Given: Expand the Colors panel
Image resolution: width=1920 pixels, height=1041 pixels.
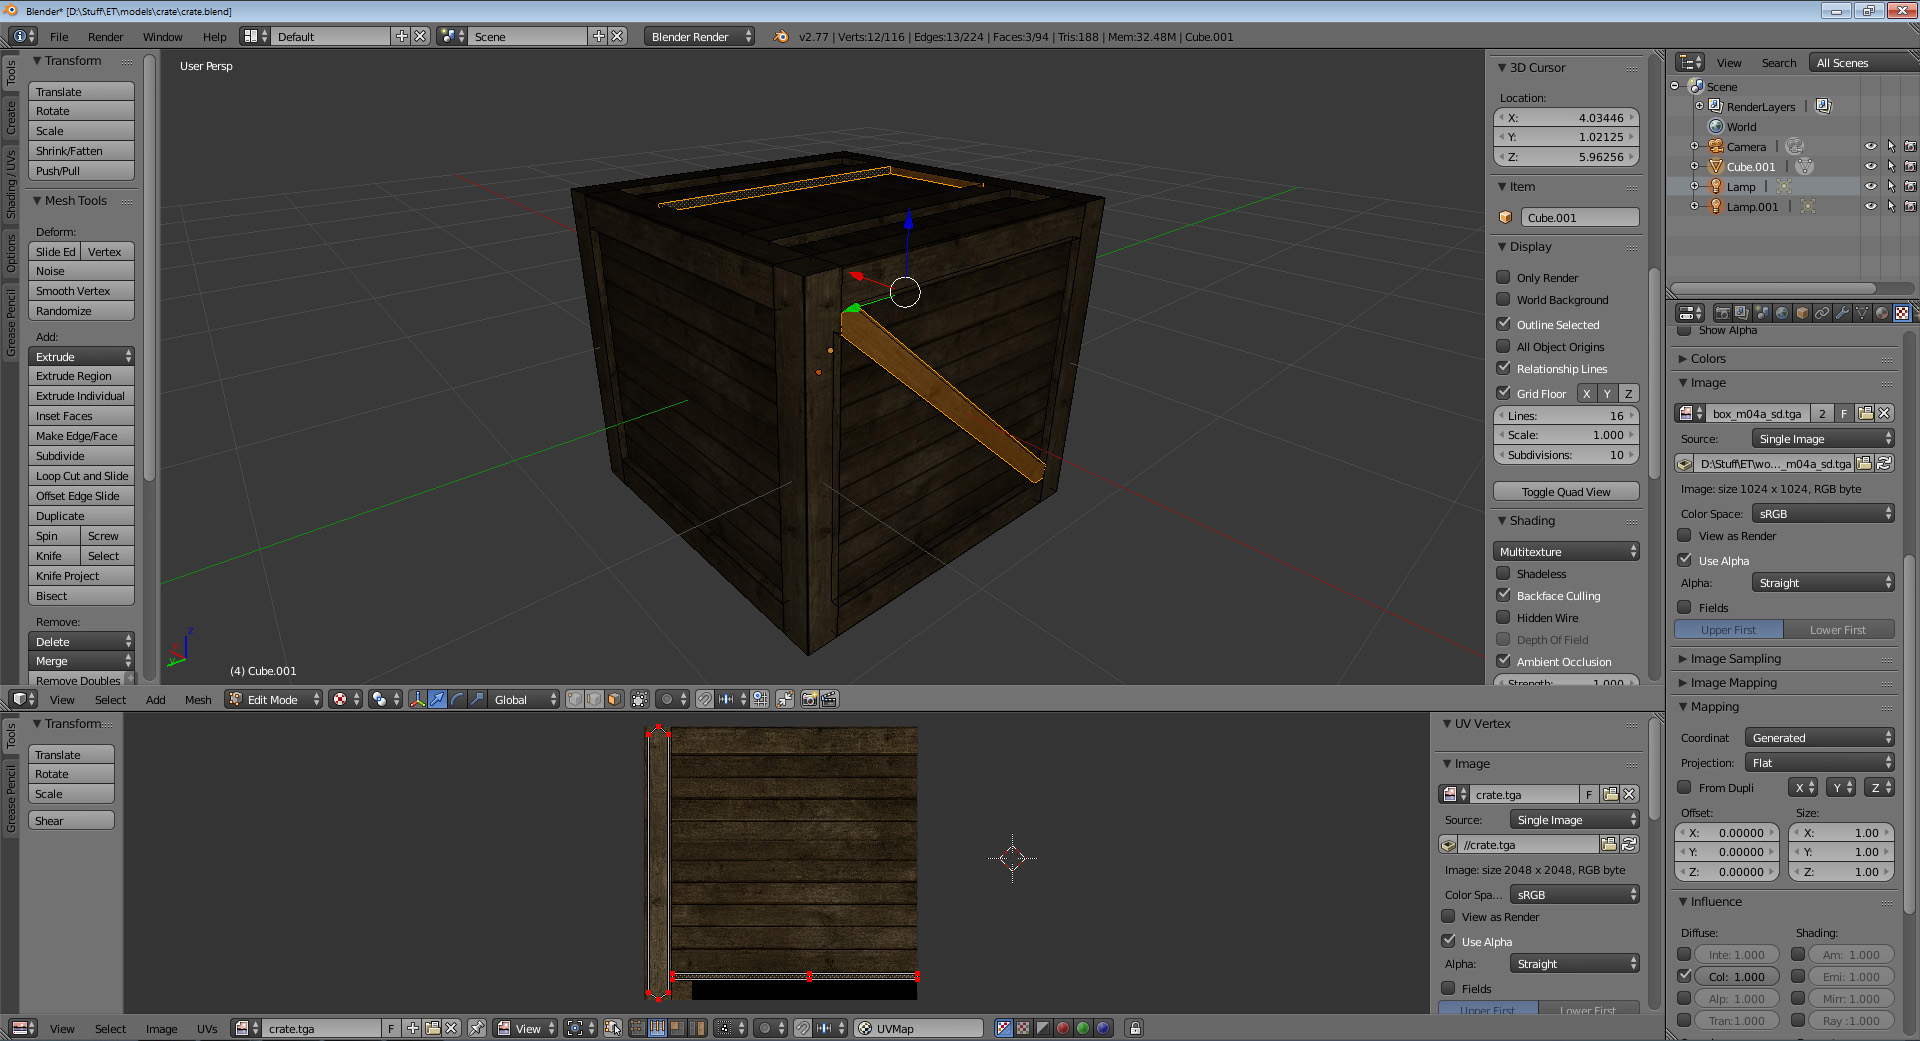Looking at the screenshot, I should point(1708,358).
